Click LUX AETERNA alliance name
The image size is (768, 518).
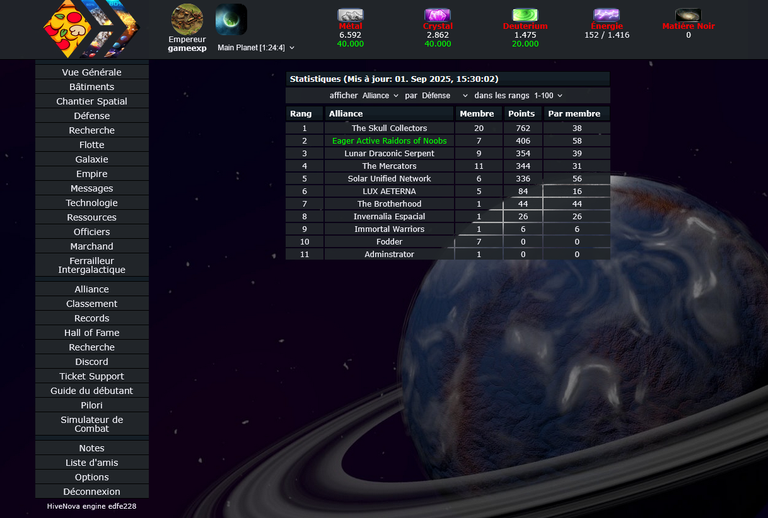coord(389,191)
